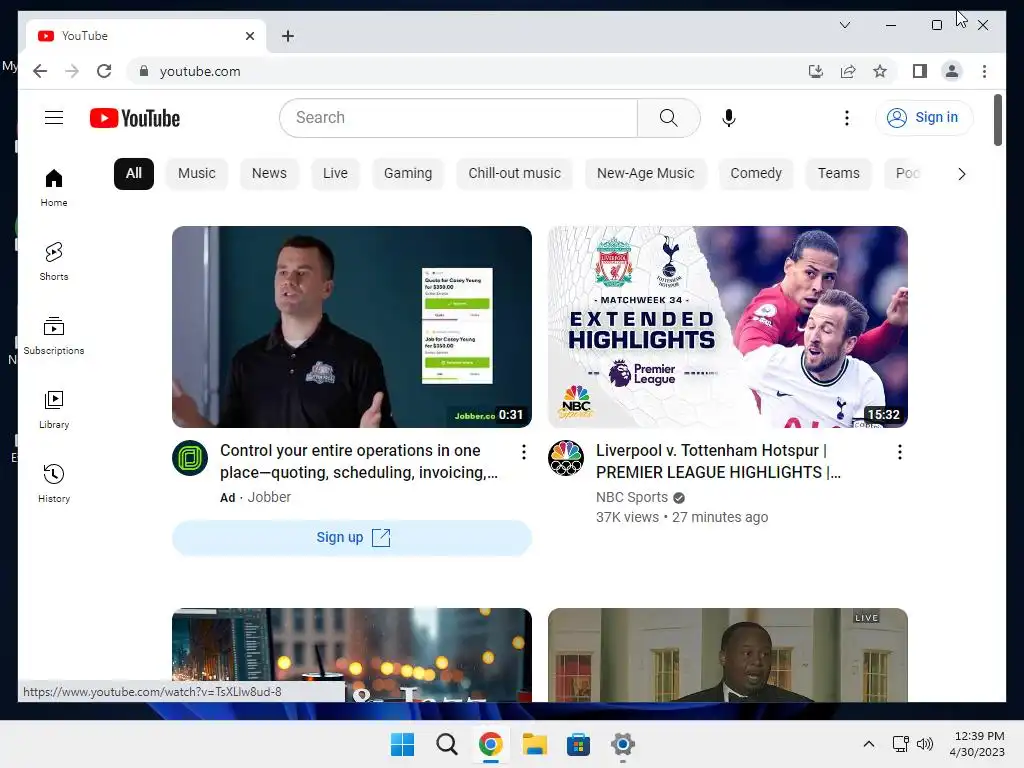The image size is (1024, 768).
Task: Click the youtube.com address bar
Action: pyautogui.click(x=457, y=71)
